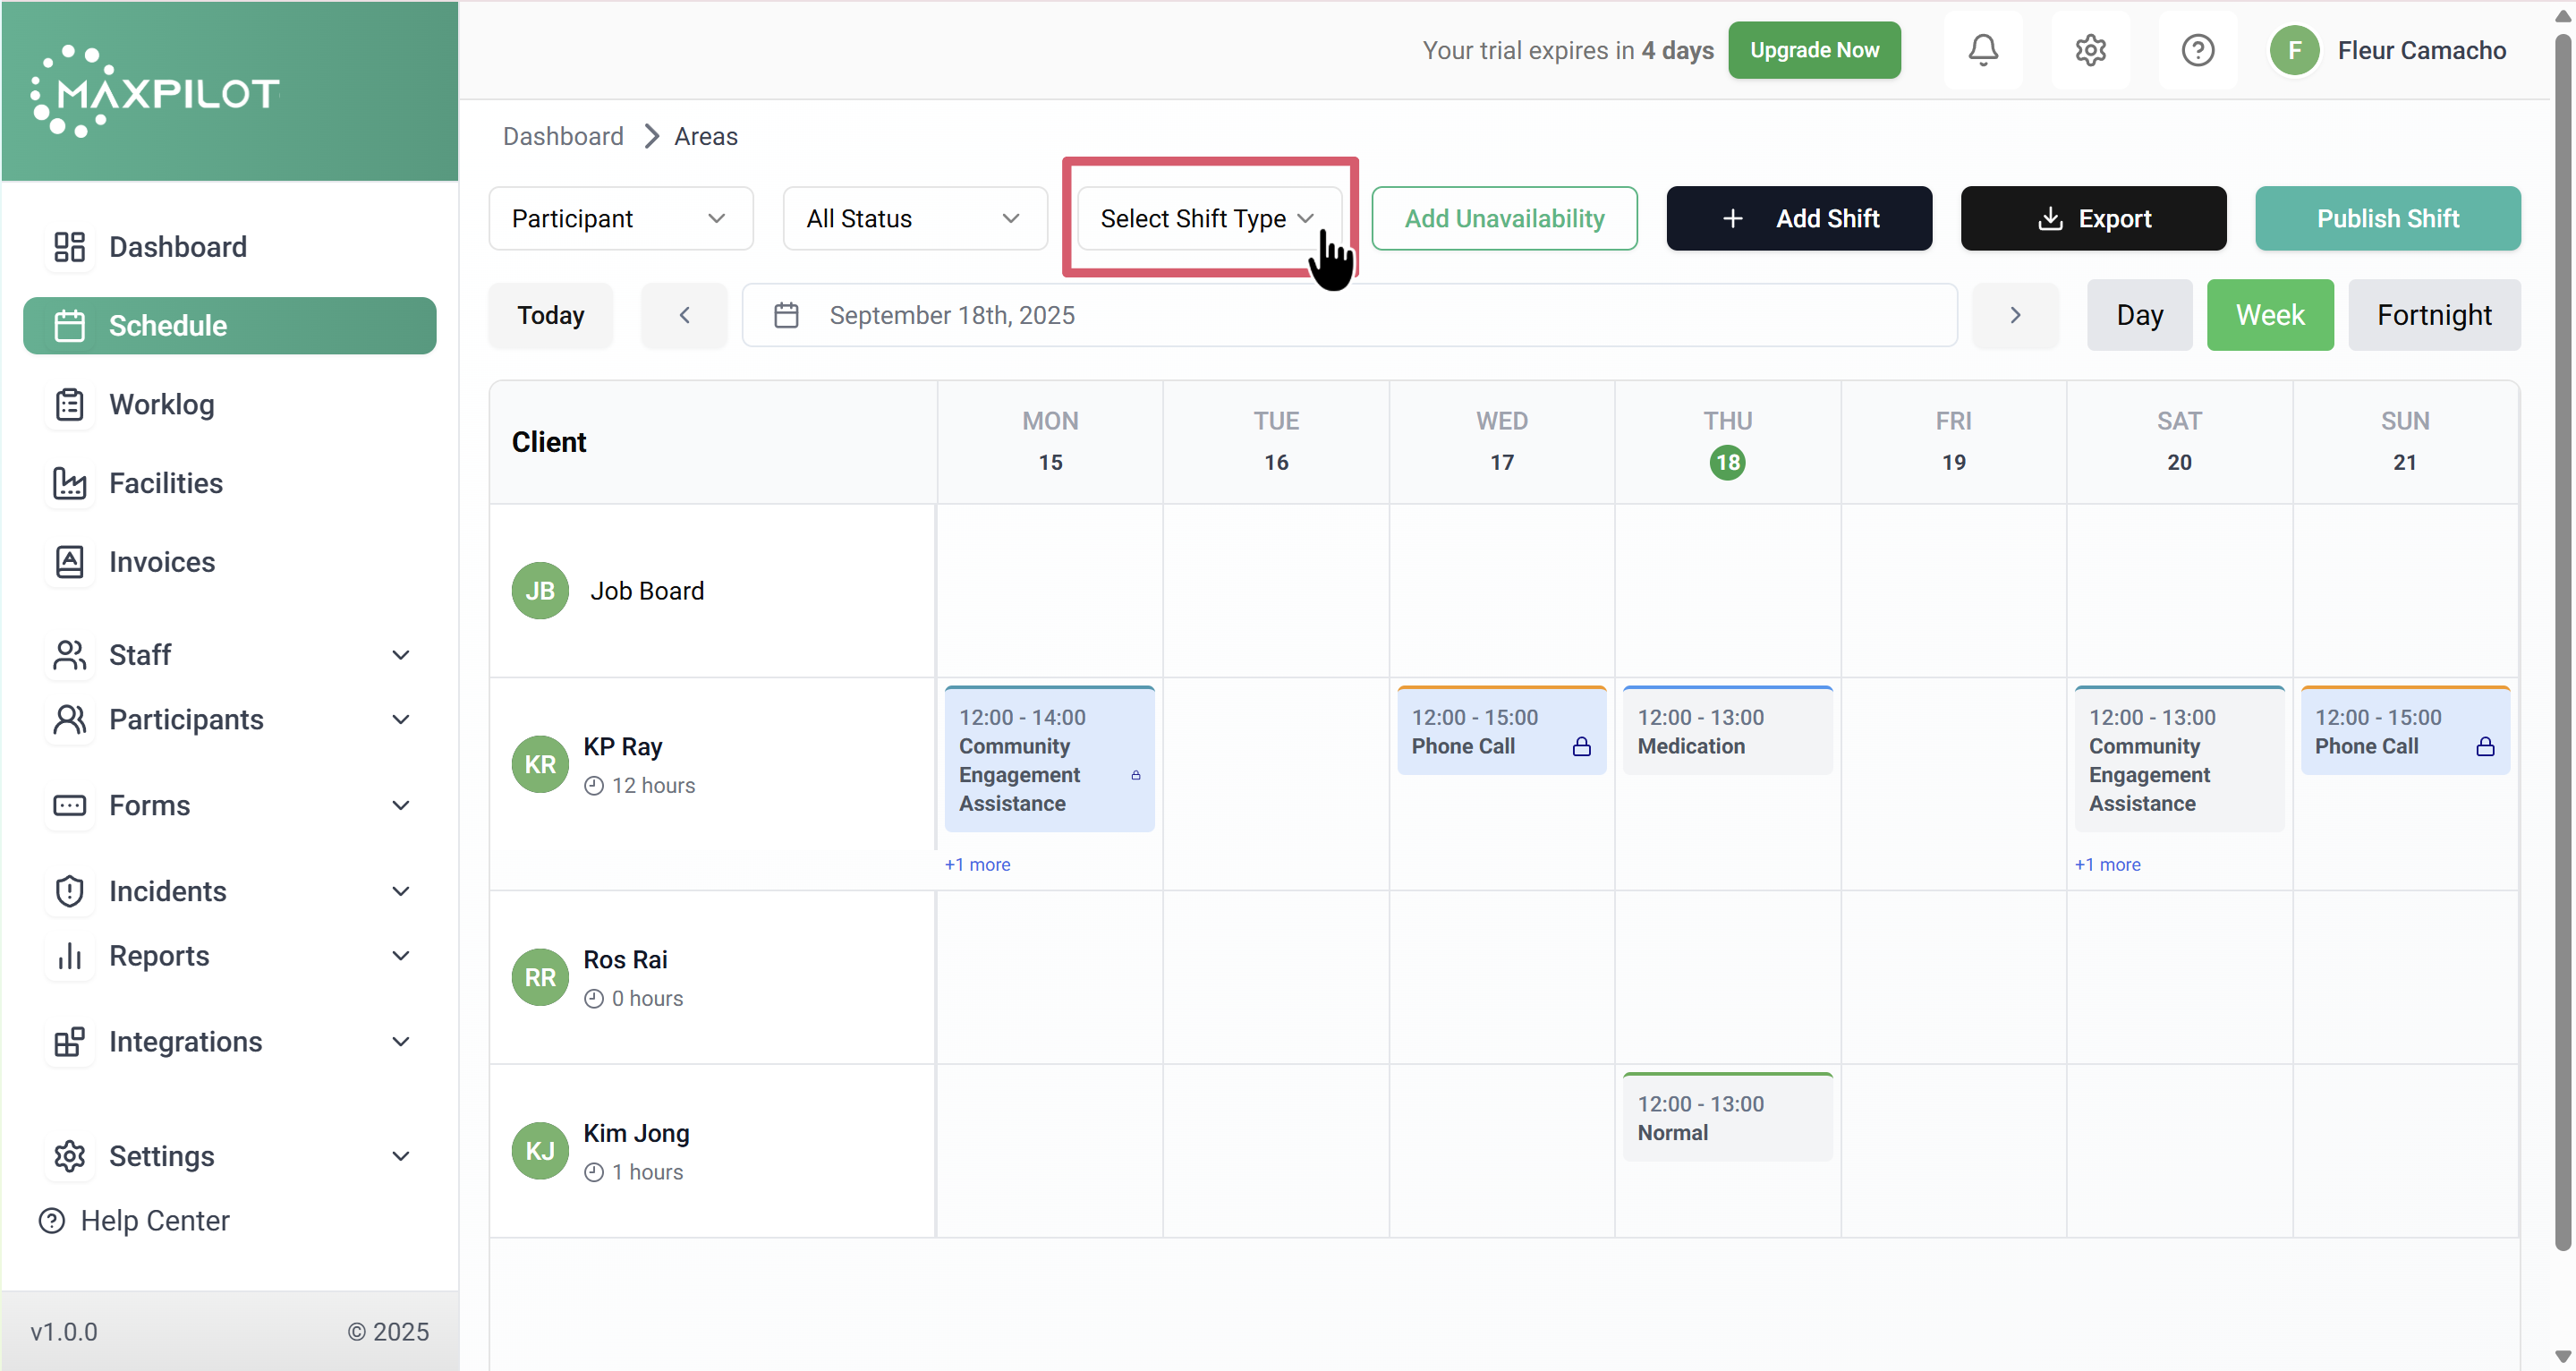Viewport: 2576px width, 1371px height.
Task: Click the Upgrade Now button
Action: click(x=1813, y=50)
